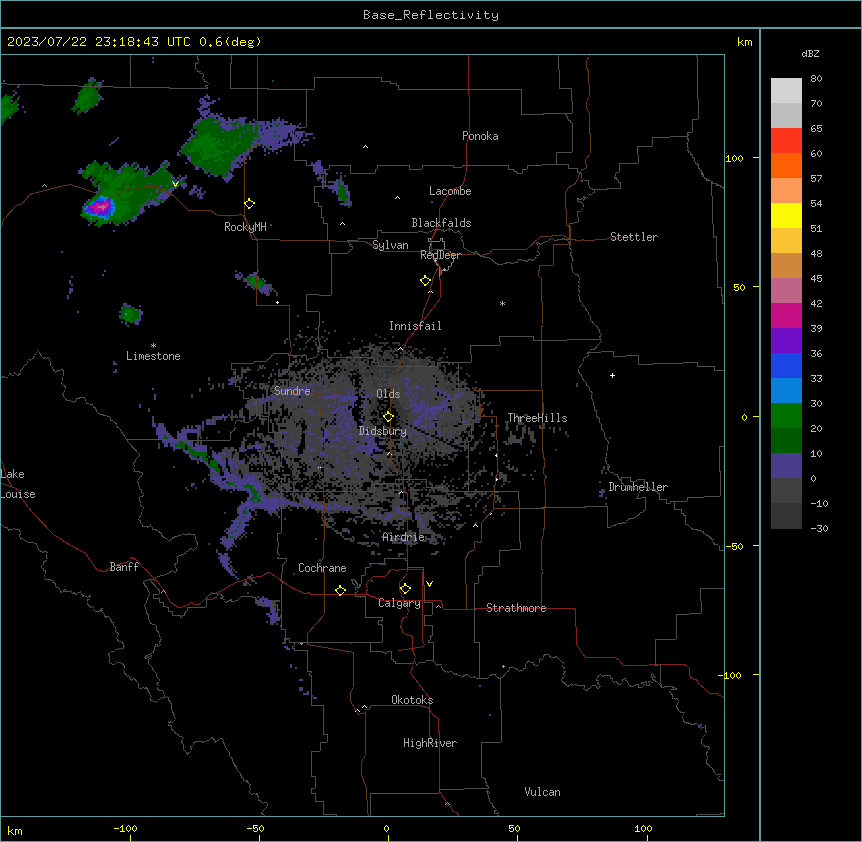862x842 pixels.
Task: Click the Innisfail label
Action: (415, 326)
